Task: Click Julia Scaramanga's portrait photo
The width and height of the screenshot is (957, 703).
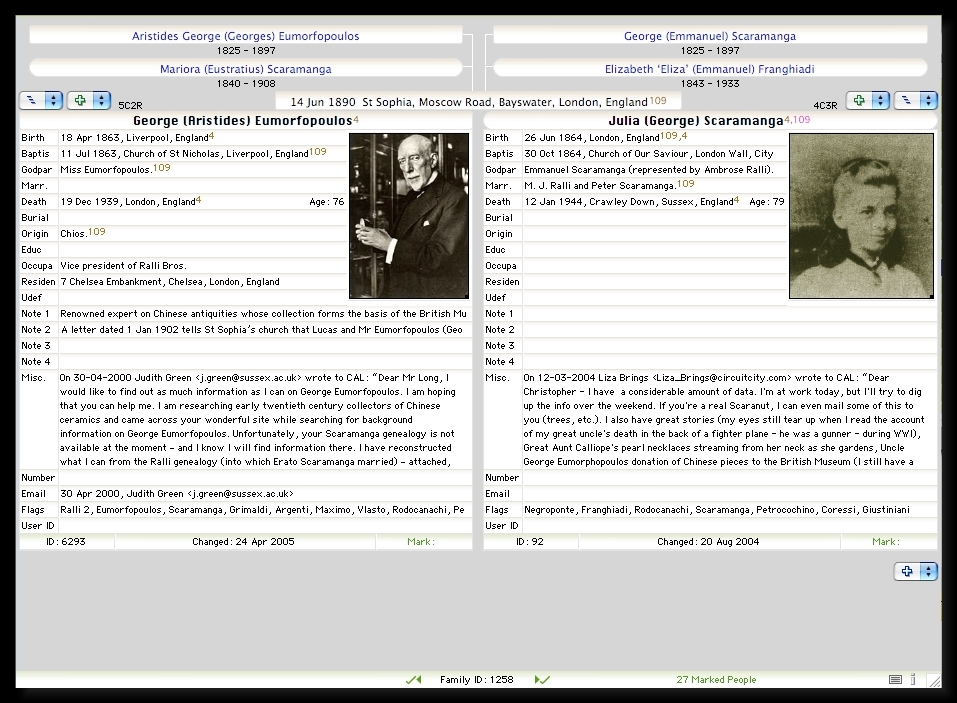Action: [861, 216]
